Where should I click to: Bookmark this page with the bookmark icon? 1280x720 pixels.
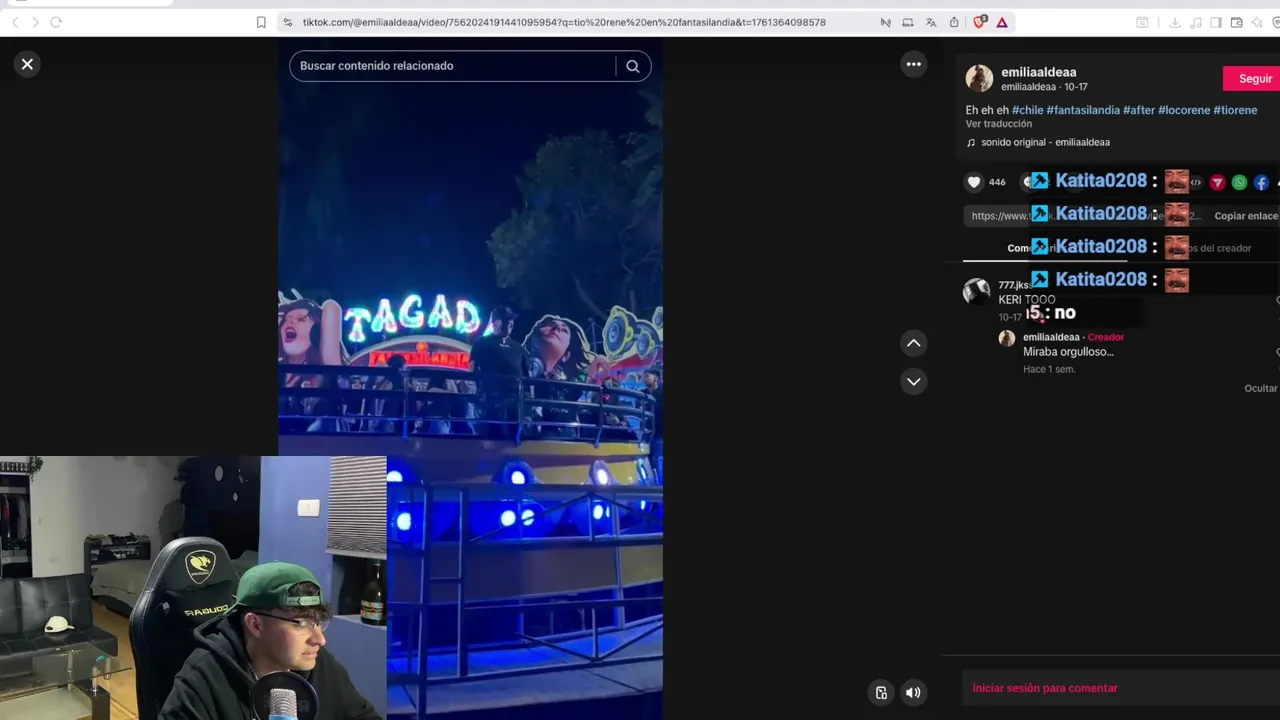(x=261, y=22)
